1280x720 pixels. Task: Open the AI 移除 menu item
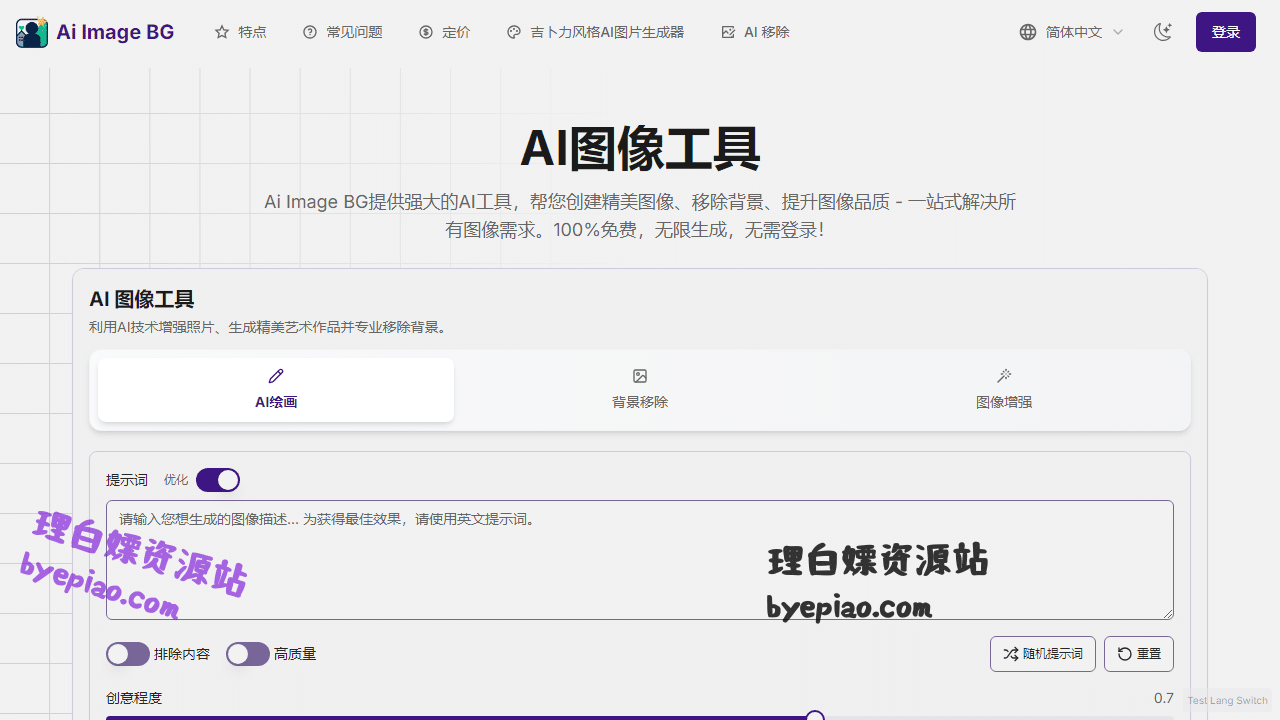pyautogui.click(x=755, y=32)
